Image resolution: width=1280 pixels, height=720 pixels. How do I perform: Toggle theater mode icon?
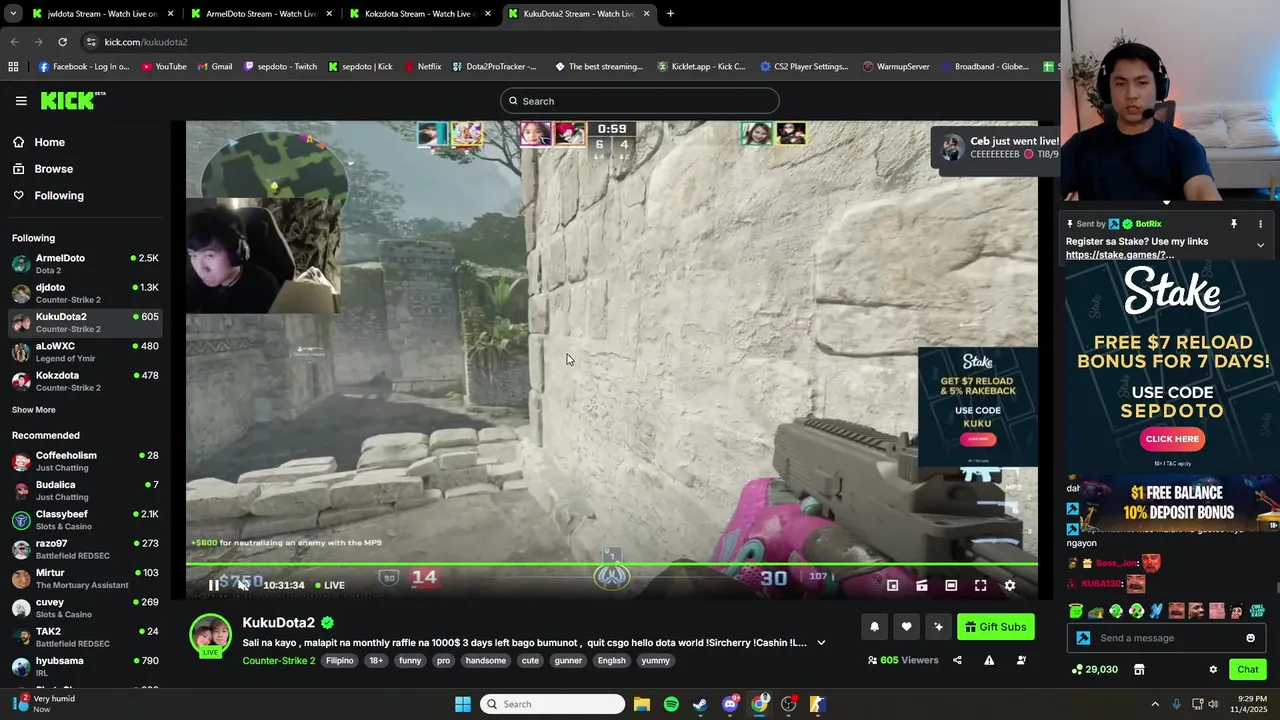[951, 585]
